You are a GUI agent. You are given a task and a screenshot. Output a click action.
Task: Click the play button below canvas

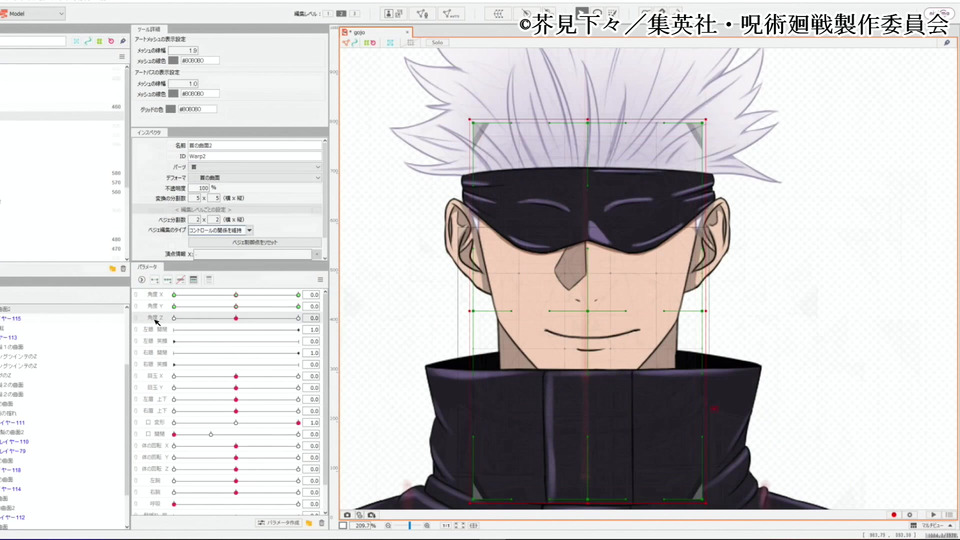point(933,515)
